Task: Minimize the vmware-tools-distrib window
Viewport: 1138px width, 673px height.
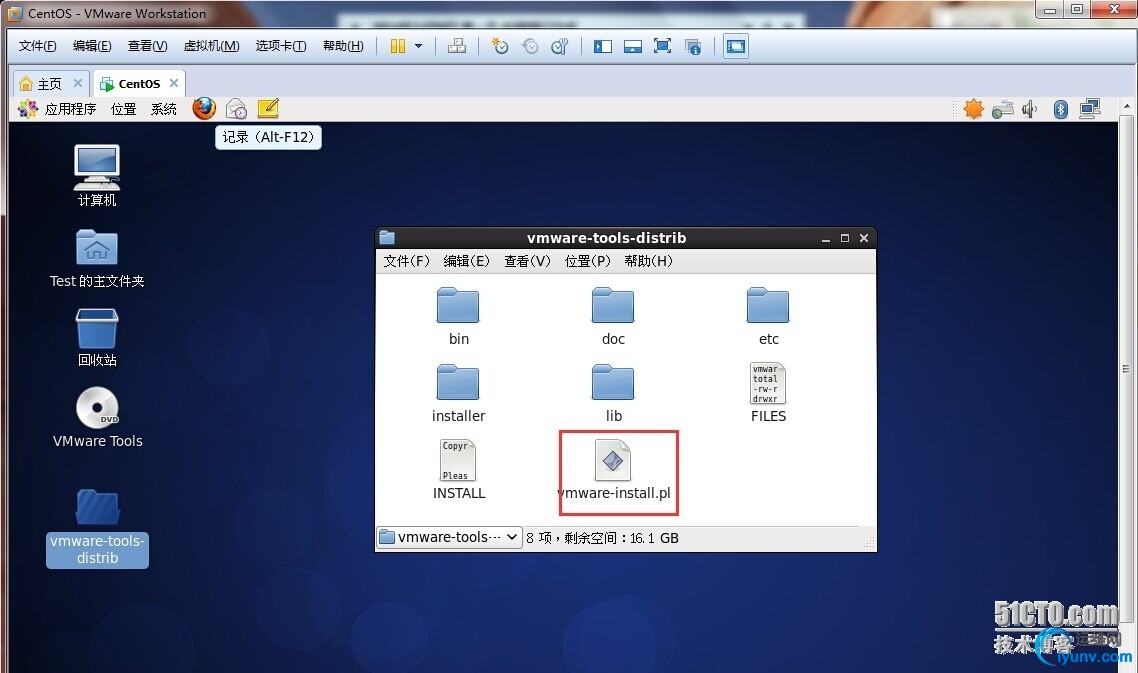Action: click(x=826, y=238)
